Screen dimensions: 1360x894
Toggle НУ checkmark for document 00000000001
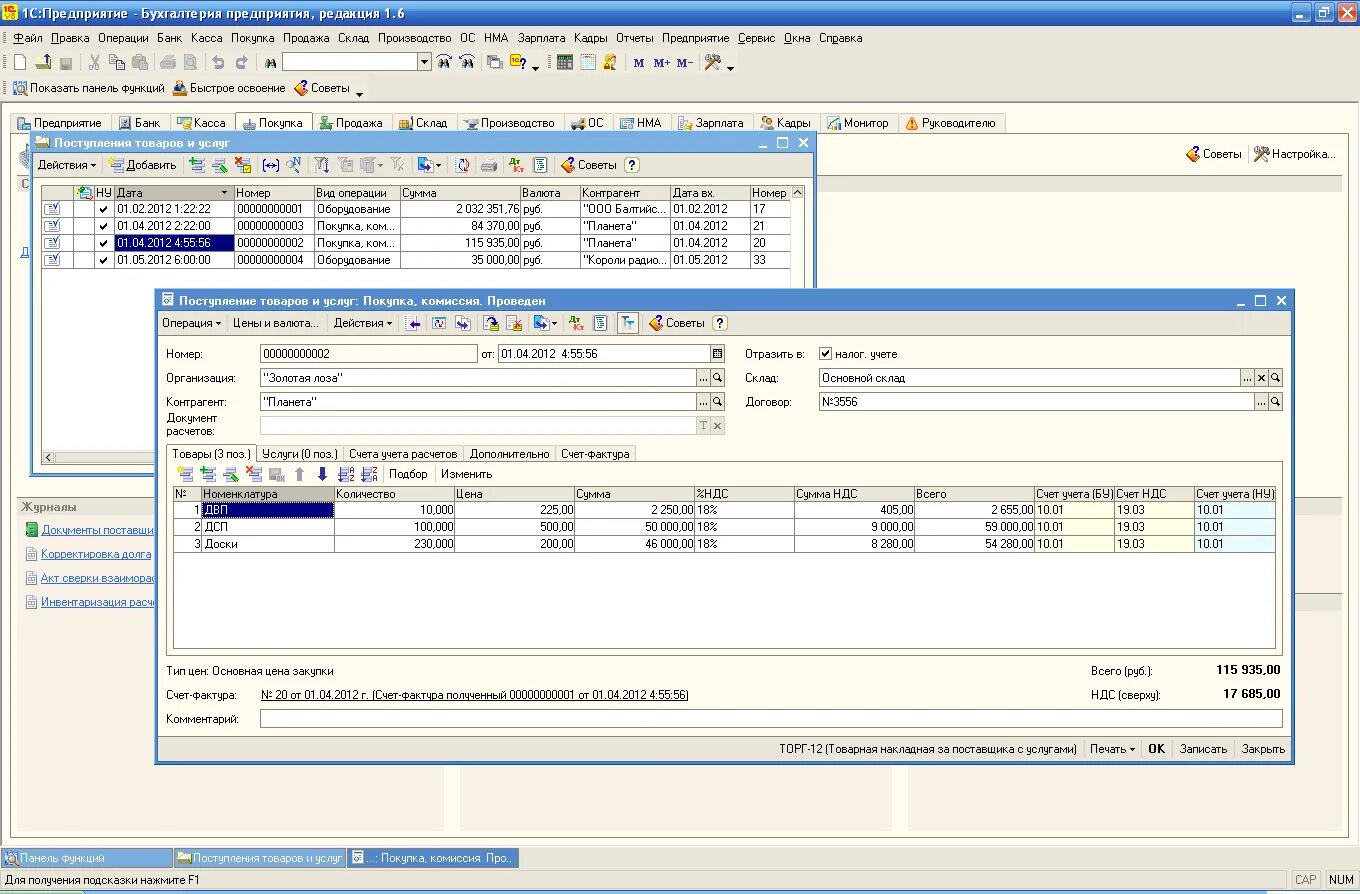[x=103, y=209]
